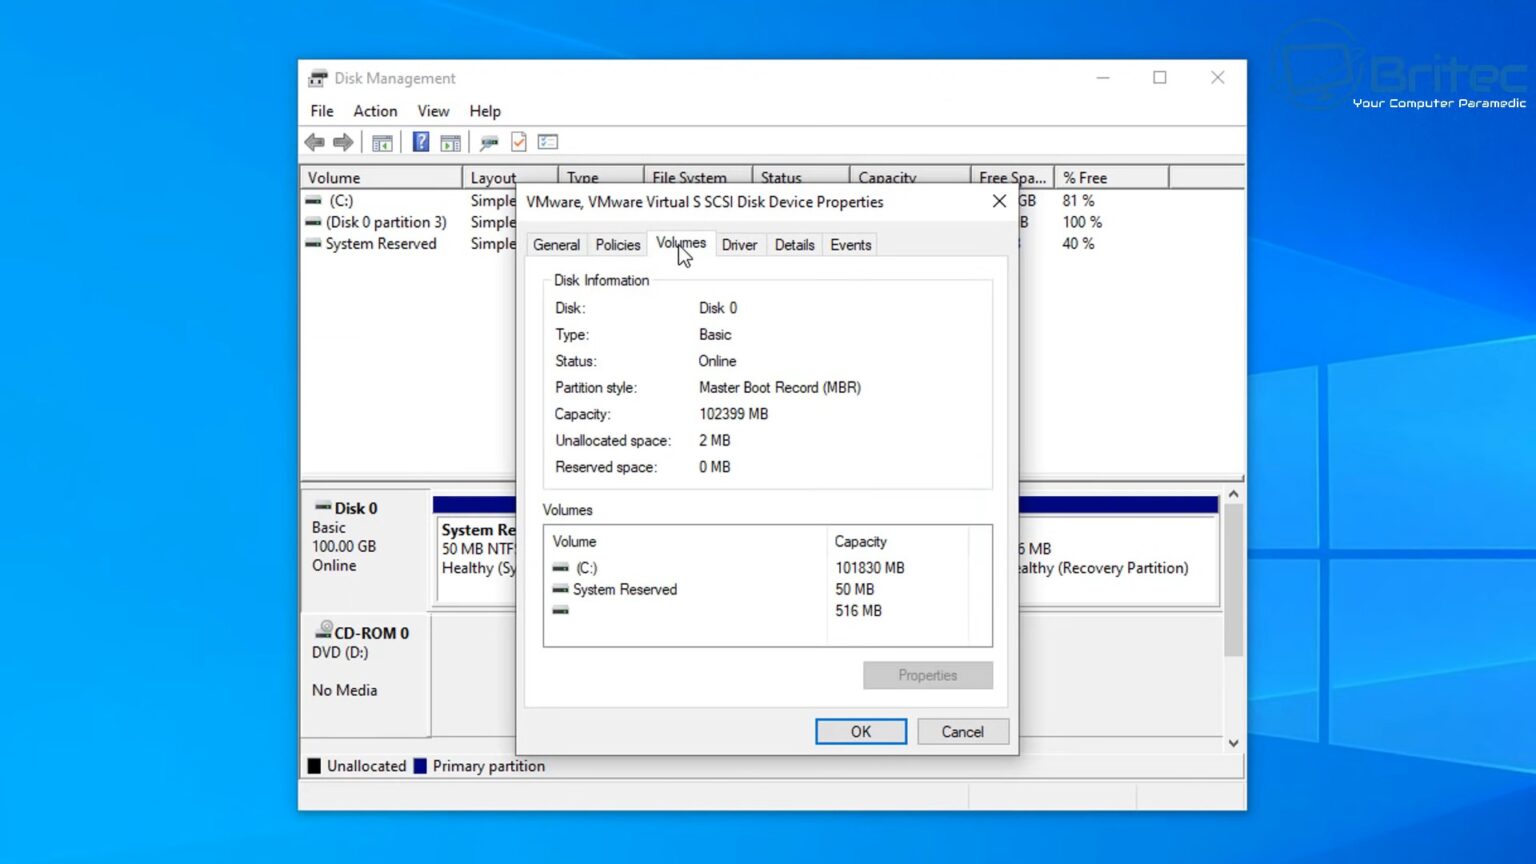Click scroll up arrow in lower pane

(1234, 494)
